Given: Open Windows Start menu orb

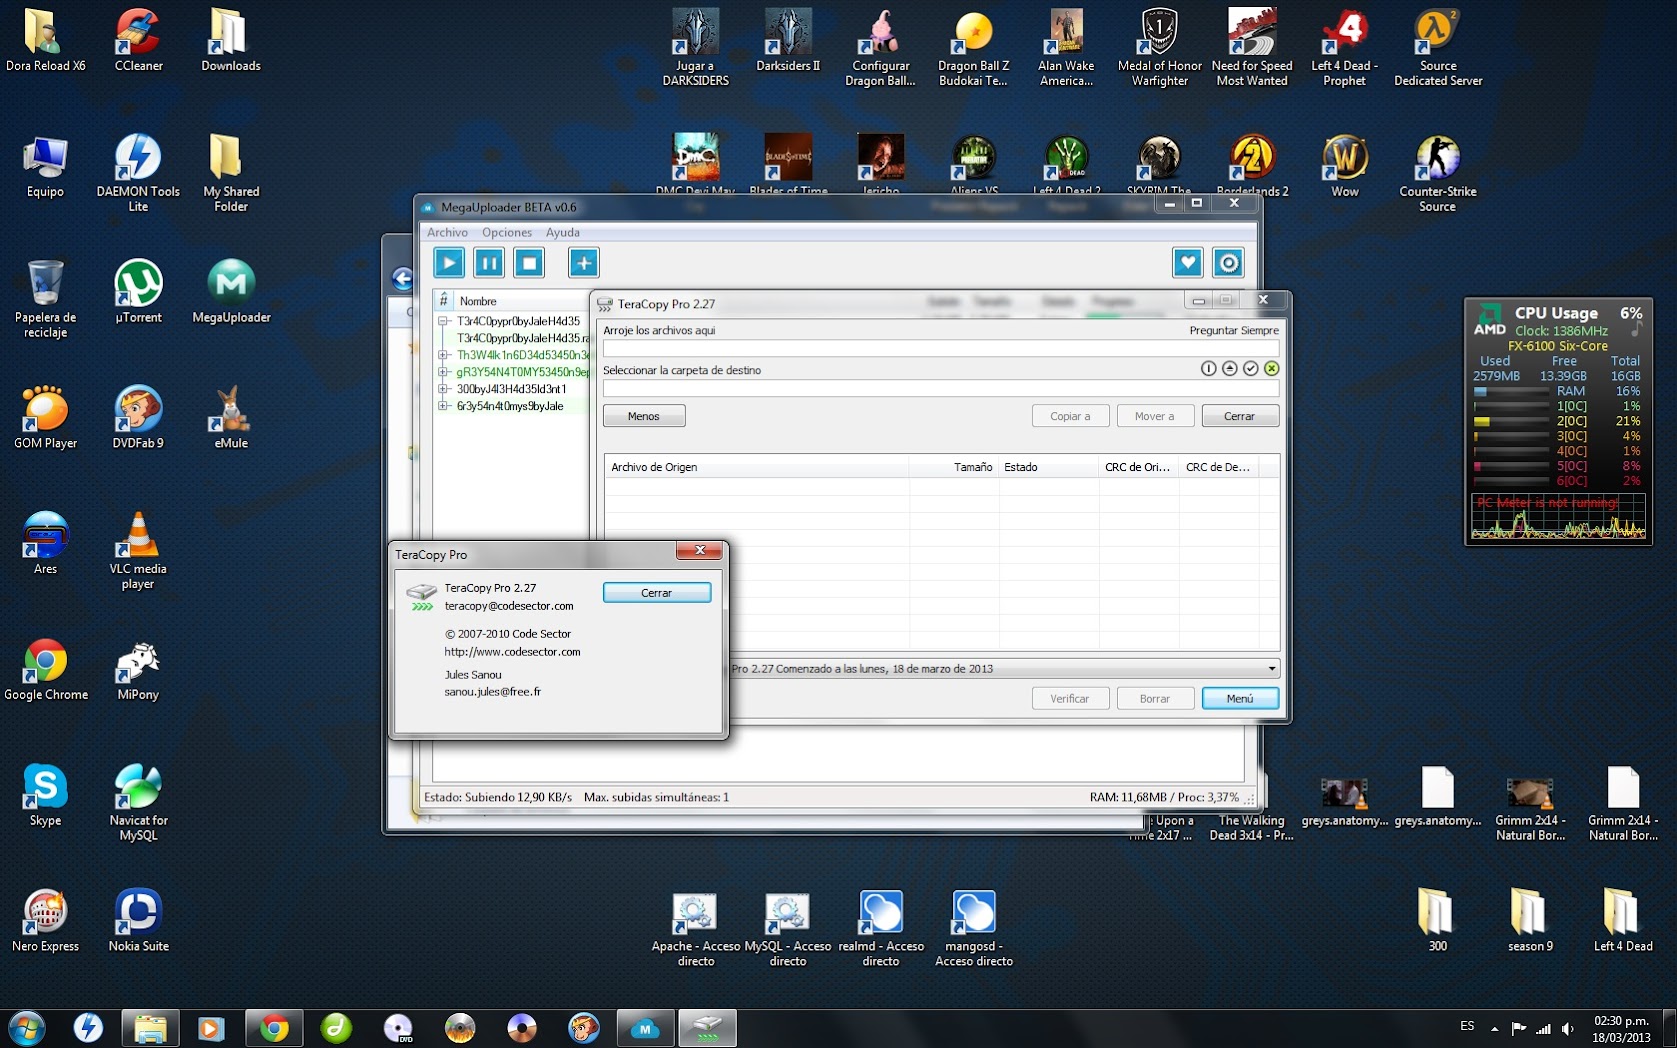Looking at the screenshot, I should tap(26, 1028).
